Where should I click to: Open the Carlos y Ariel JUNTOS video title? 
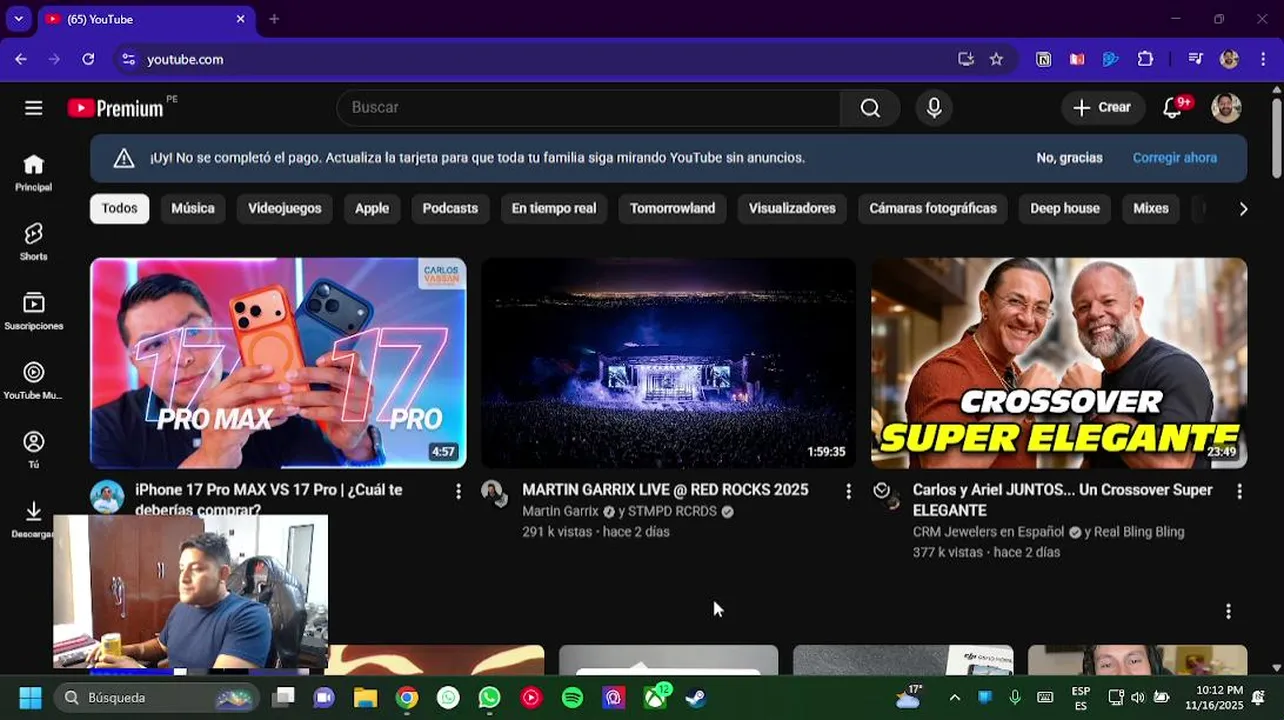tap(1062, 500)
